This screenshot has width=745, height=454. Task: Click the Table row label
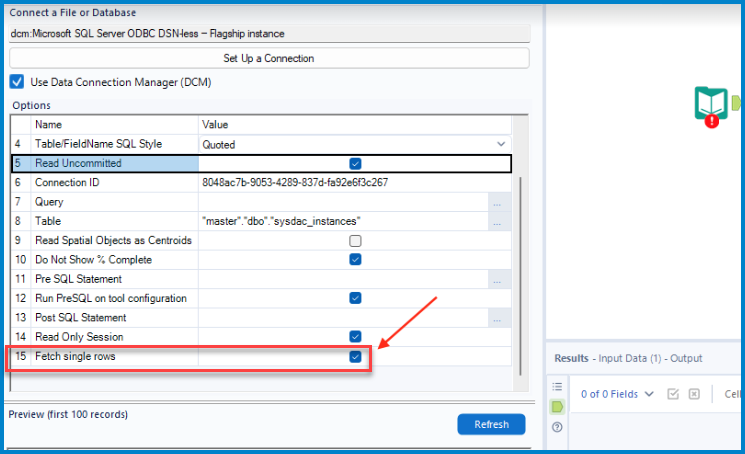48,221
